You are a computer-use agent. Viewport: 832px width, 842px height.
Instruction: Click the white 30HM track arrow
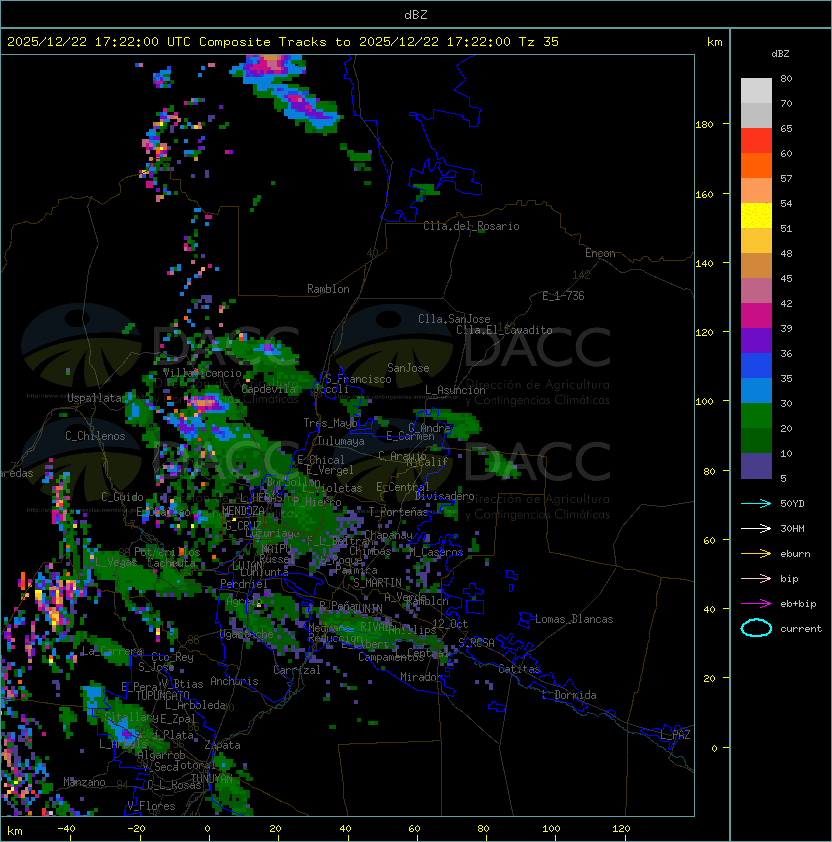tap(756, 528)
